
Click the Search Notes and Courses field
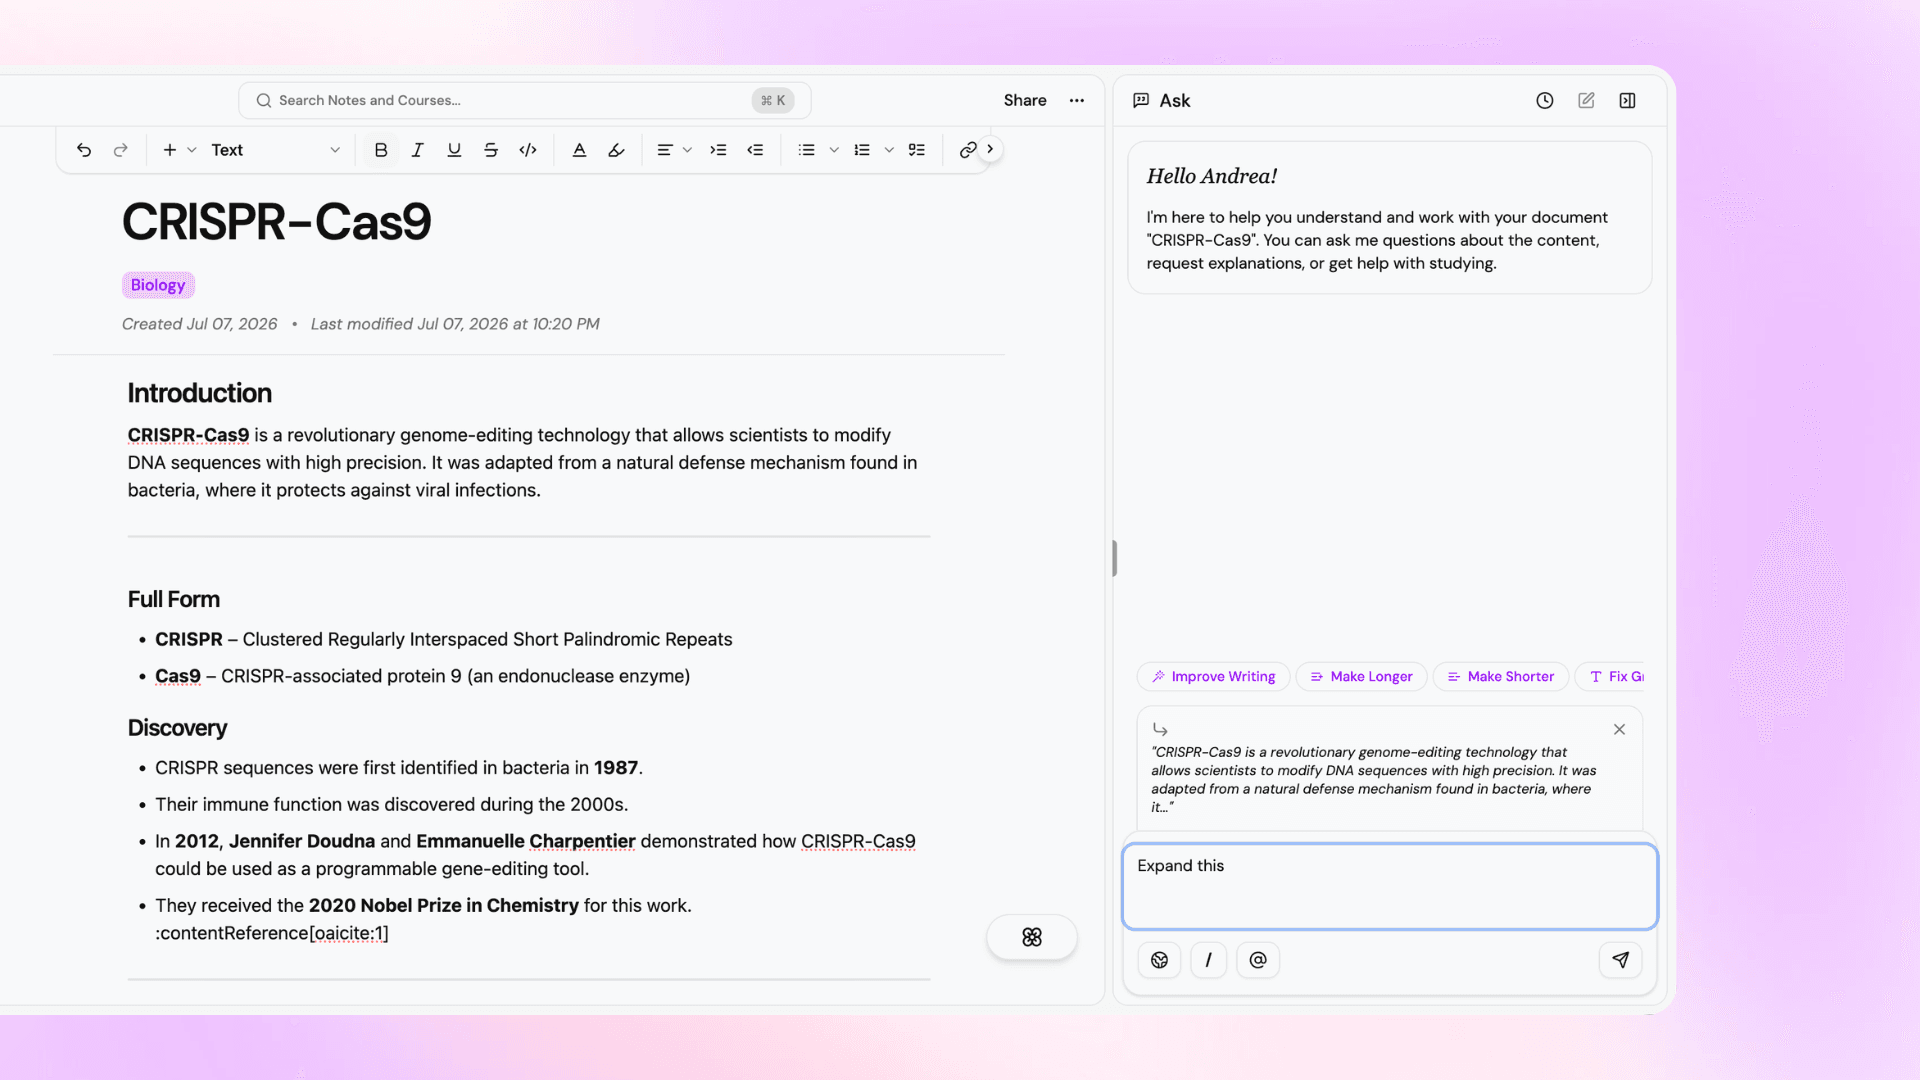524,100
